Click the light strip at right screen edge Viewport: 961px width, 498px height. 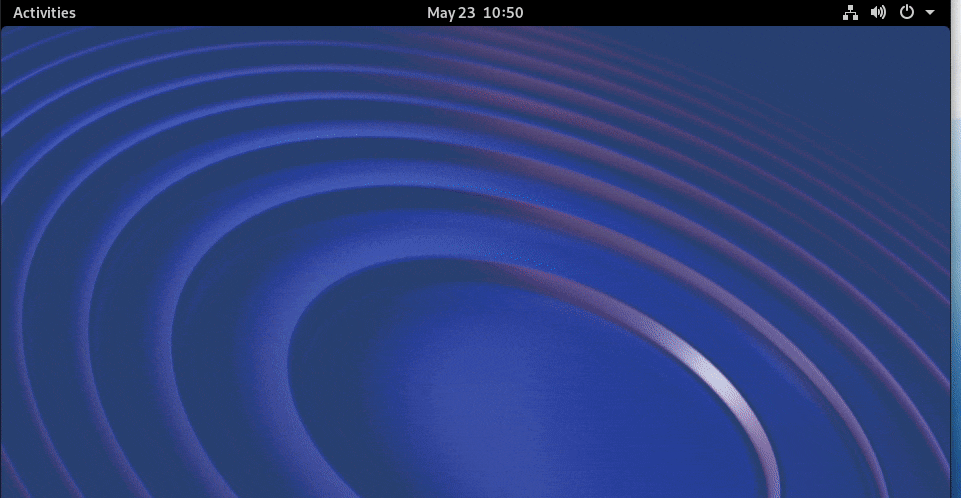955,250
